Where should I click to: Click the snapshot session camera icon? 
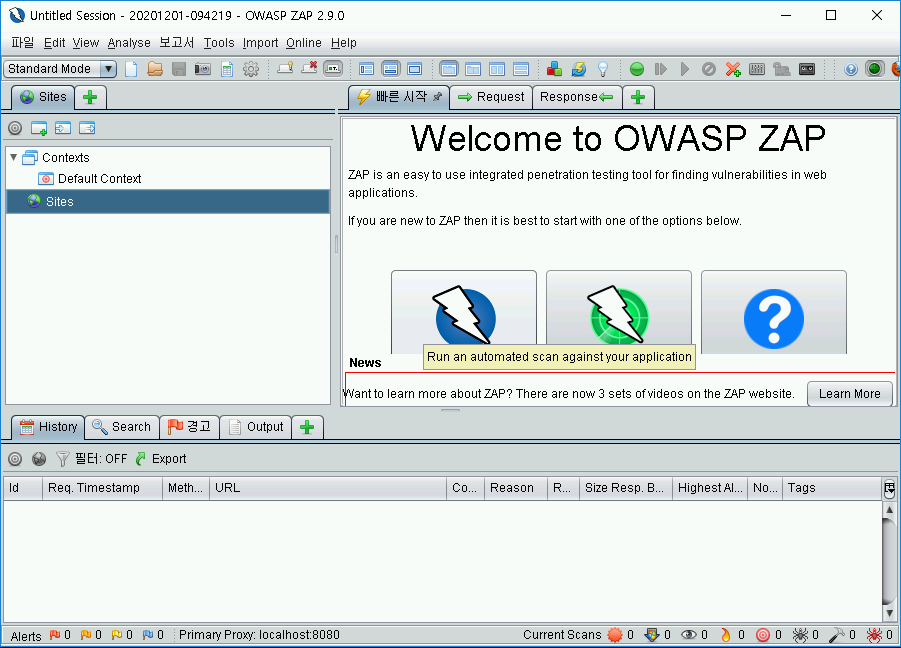click(x=202, y=70)
